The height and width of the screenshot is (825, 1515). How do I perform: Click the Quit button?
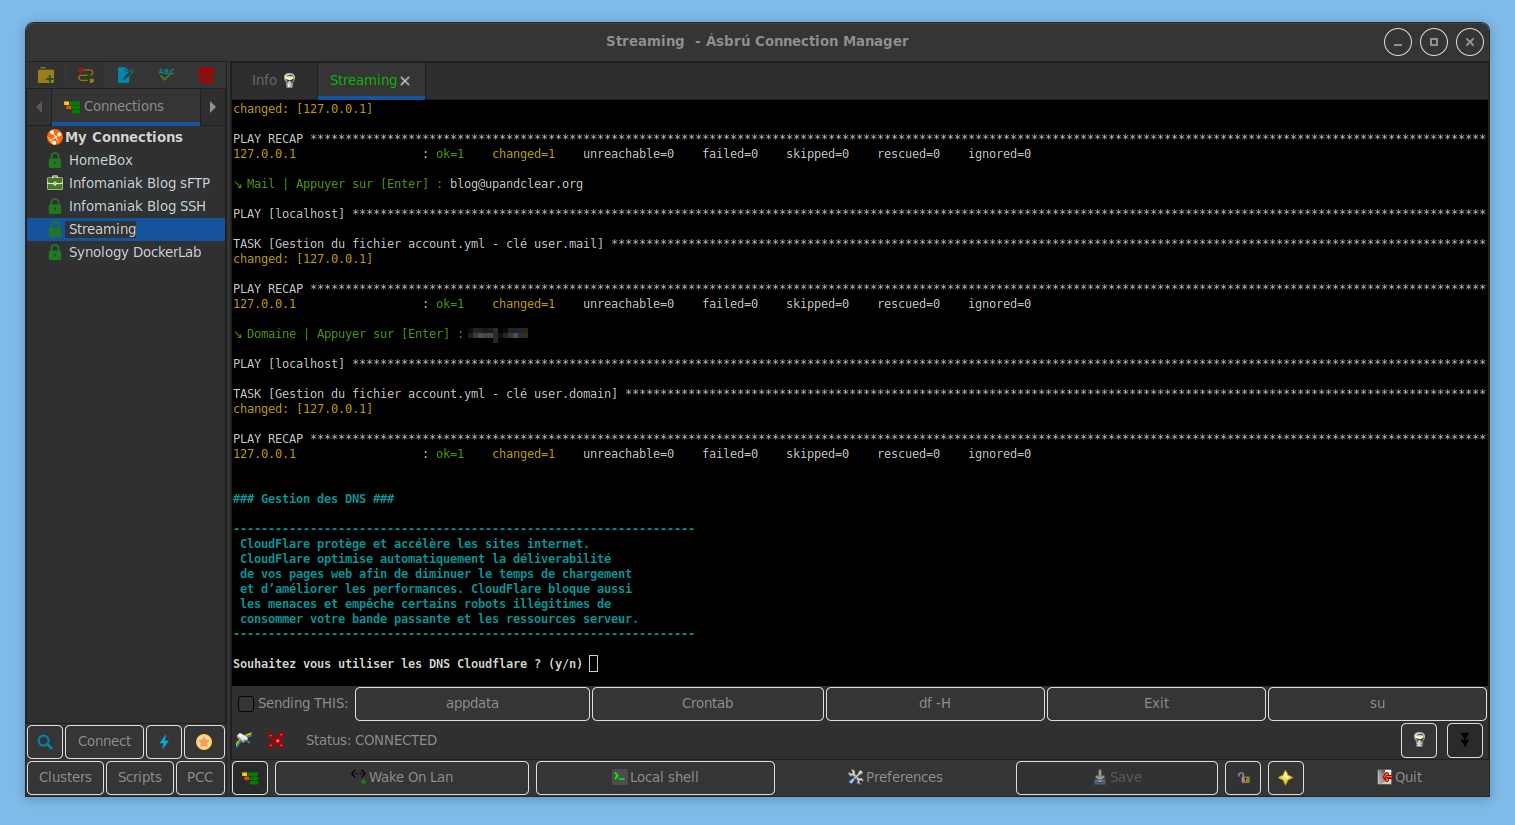[1399, 777]
